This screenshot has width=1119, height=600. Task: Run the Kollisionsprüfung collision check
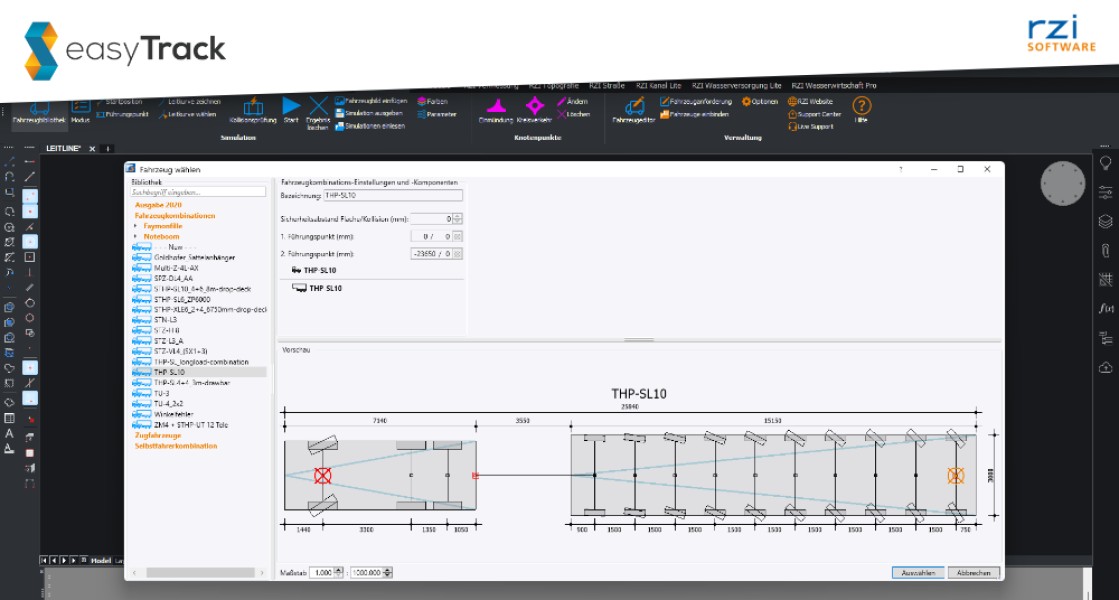[253, 112]
